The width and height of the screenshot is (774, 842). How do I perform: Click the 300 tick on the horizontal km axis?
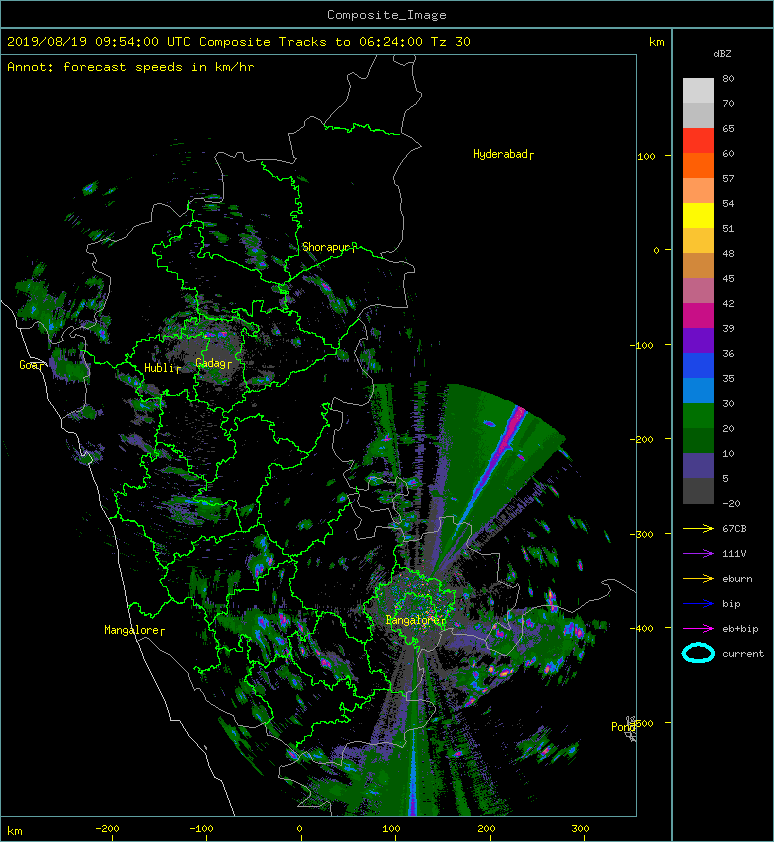[x=580, y=829]
